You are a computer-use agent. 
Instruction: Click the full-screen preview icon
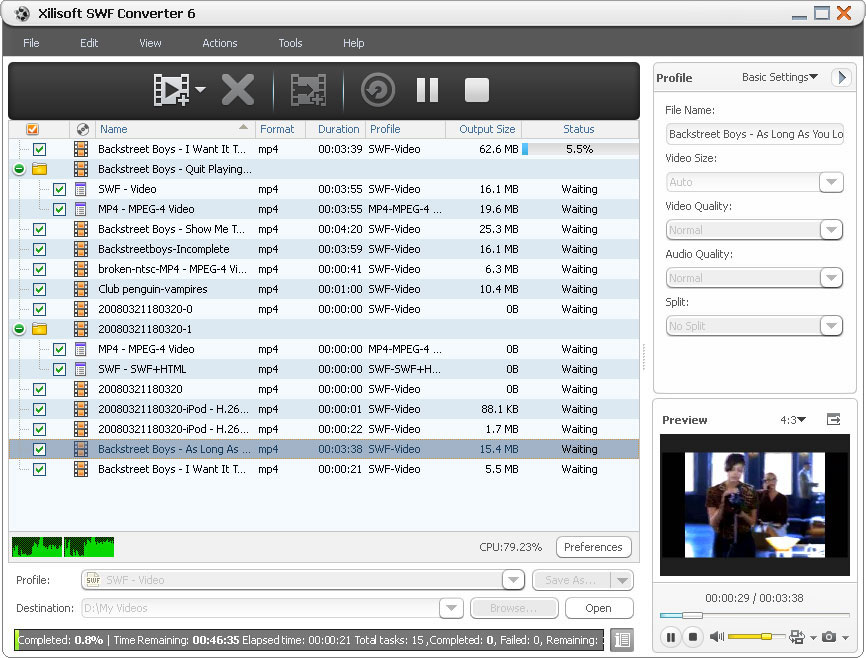(x=834, y=419)
